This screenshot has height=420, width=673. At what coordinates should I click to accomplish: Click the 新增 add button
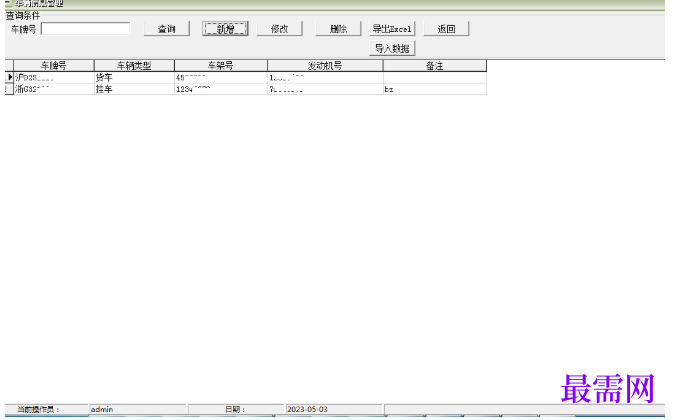[x=225, y=29]
